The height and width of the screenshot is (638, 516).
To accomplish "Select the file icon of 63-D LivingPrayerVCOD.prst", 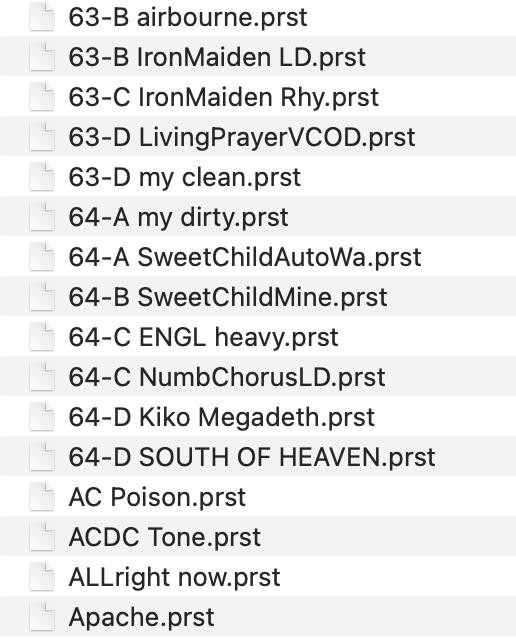I will [42, 137].
